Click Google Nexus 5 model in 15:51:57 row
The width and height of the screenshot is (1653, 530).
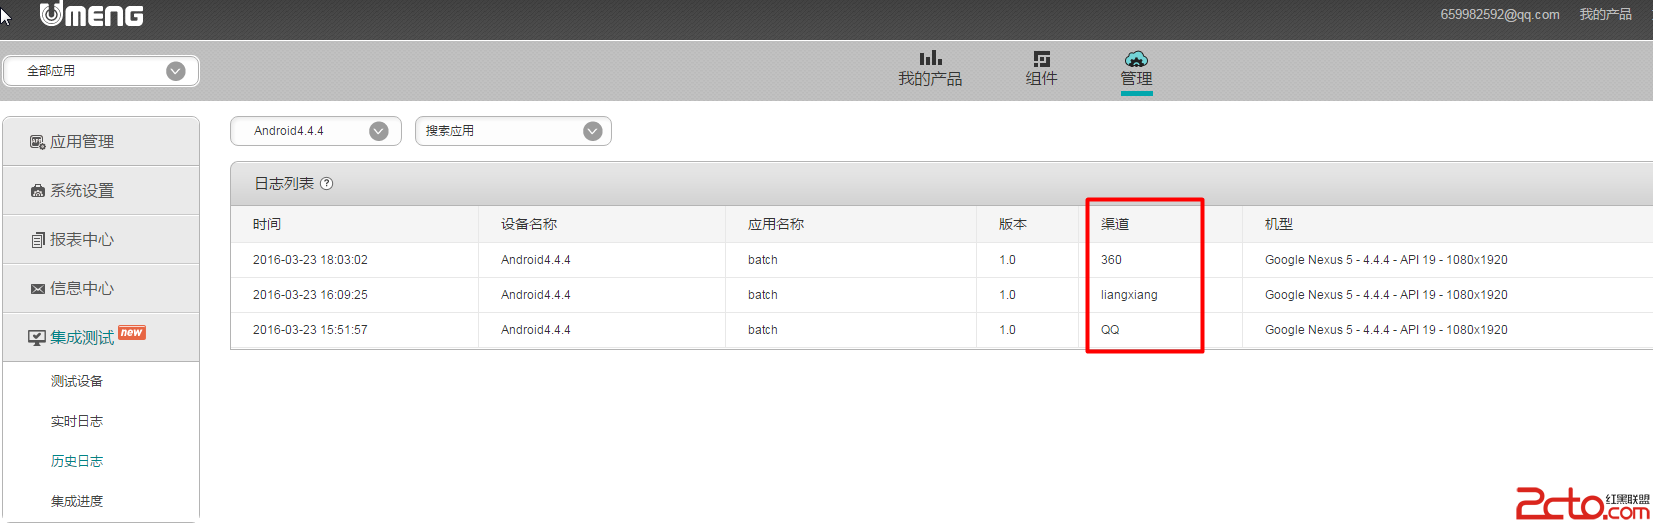(x=1386, y=330)
